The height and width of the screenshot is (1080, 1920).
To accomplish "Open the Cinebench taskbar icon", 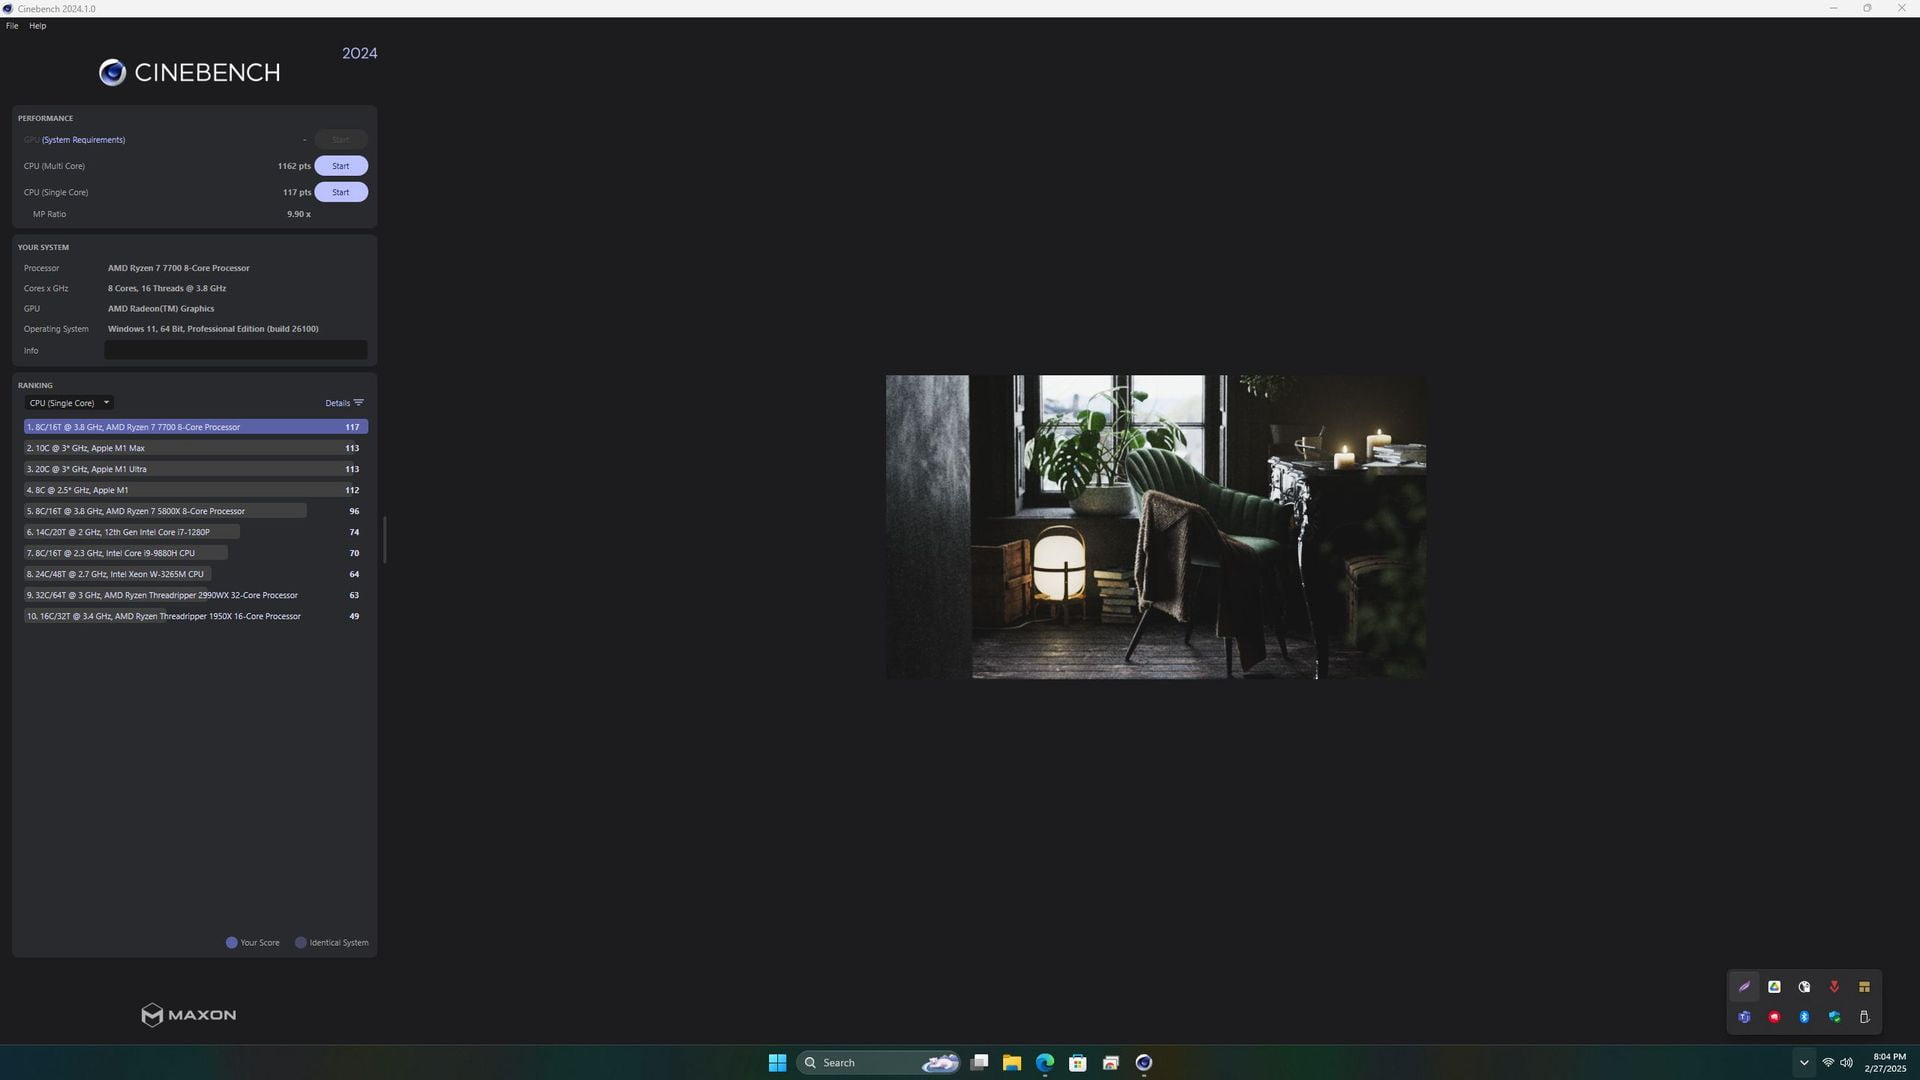I will click(1144, 1063).
